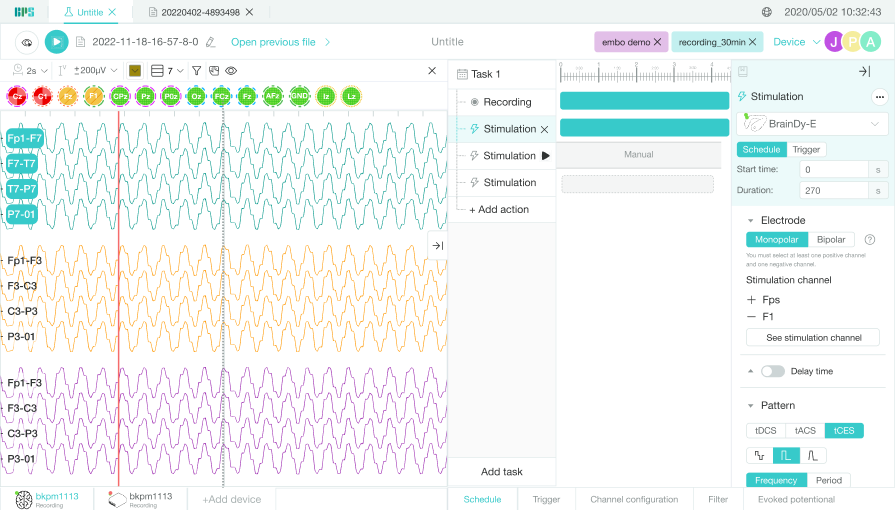Switch to the 20220402-4893498 tab
The image size is (895, 510).
[200, 12]
